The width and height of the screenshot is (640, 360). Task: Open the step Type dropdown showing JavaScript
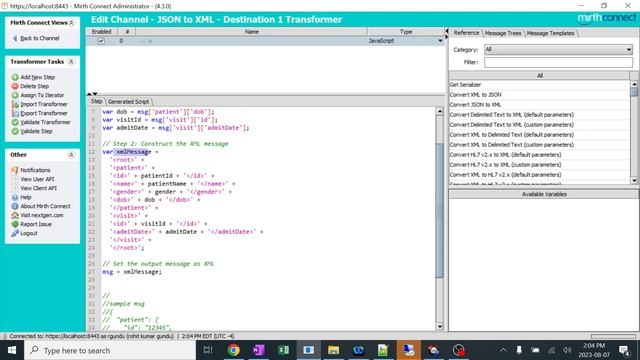point(440,41)
